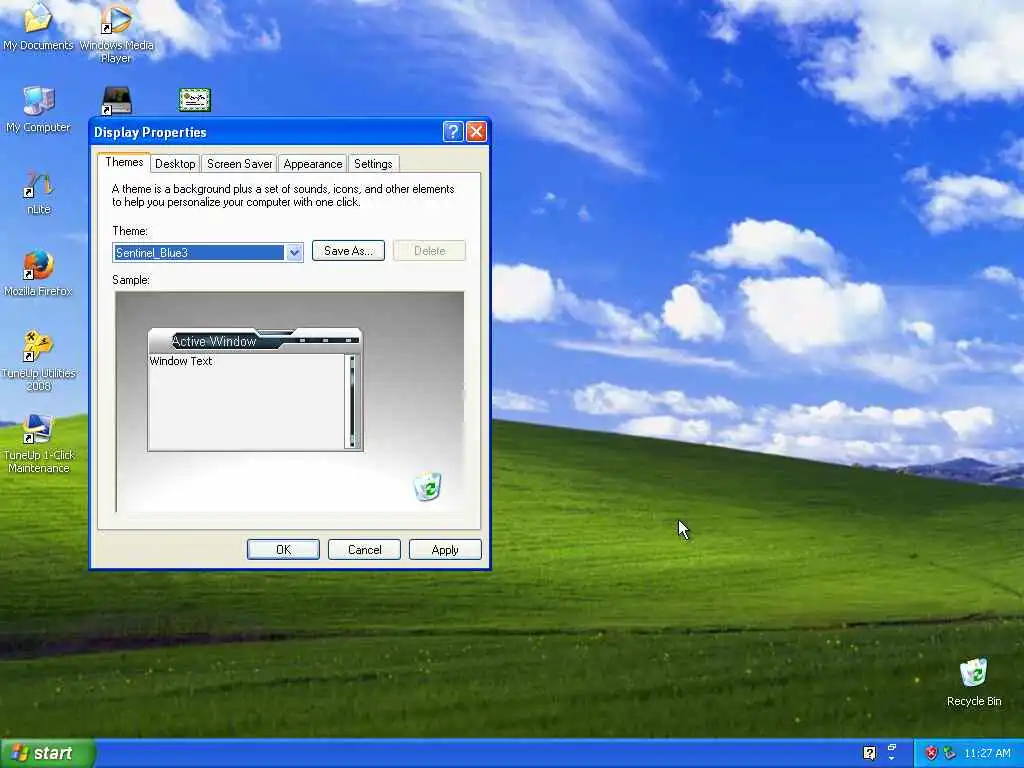
Task: Expand the Theme dropdown arrow
Action: pos(294,252)
